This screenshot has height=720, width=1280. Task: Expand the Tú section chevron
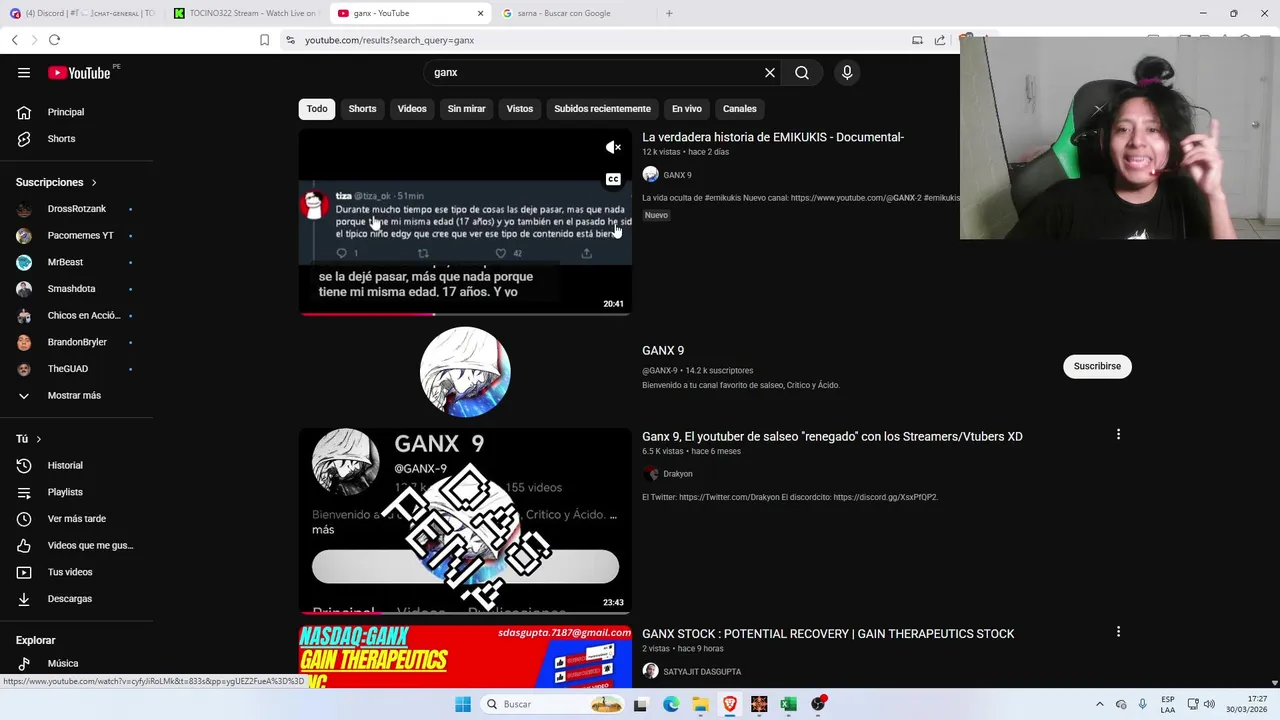click(x=39, y=439)
